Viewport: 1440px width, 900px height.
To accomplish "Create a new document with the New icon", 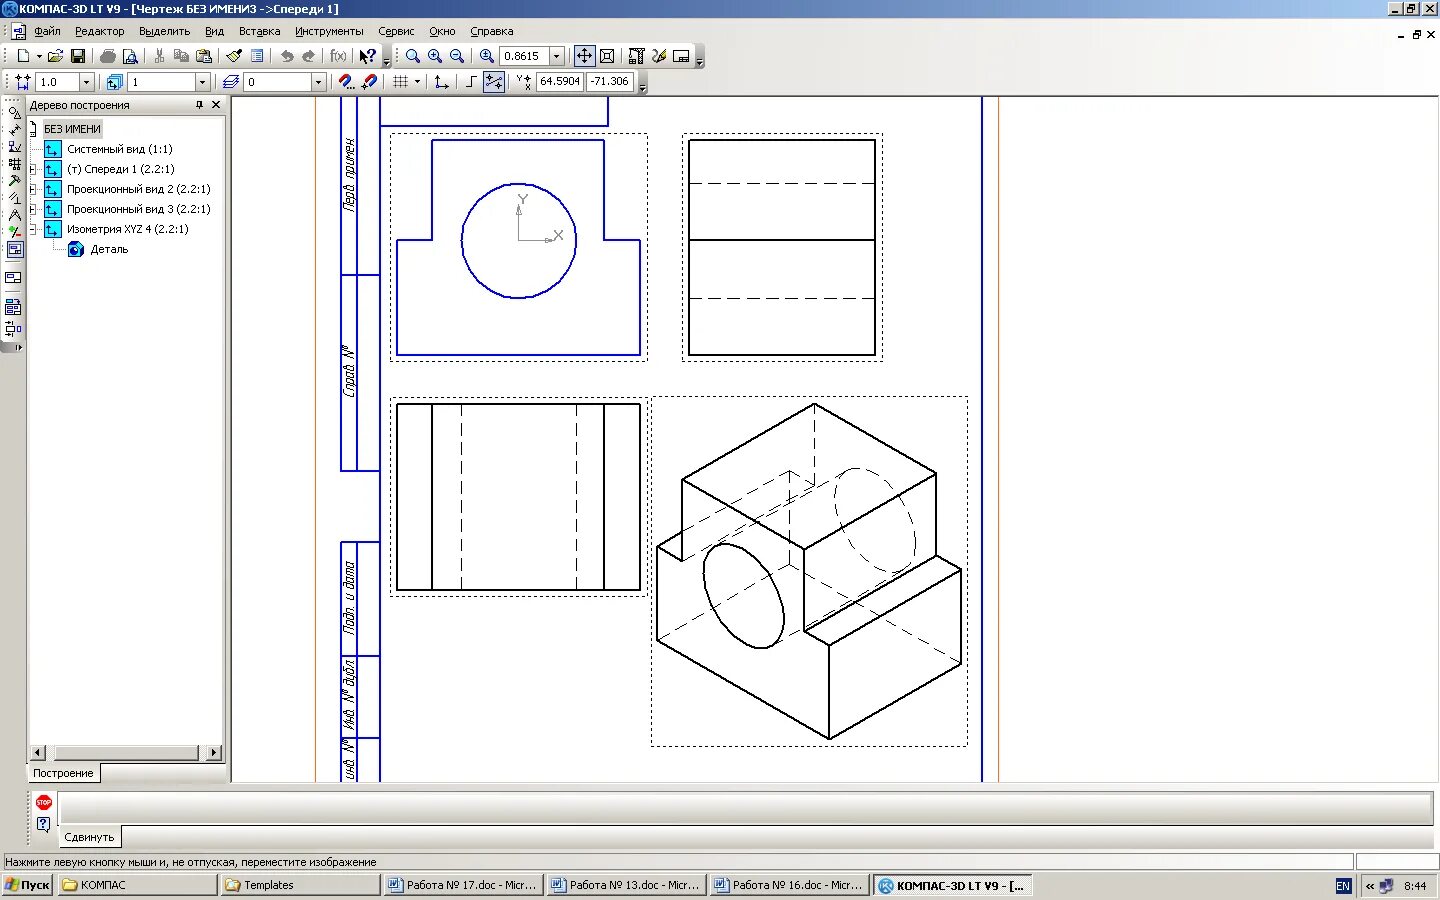I will pos(22,56).
